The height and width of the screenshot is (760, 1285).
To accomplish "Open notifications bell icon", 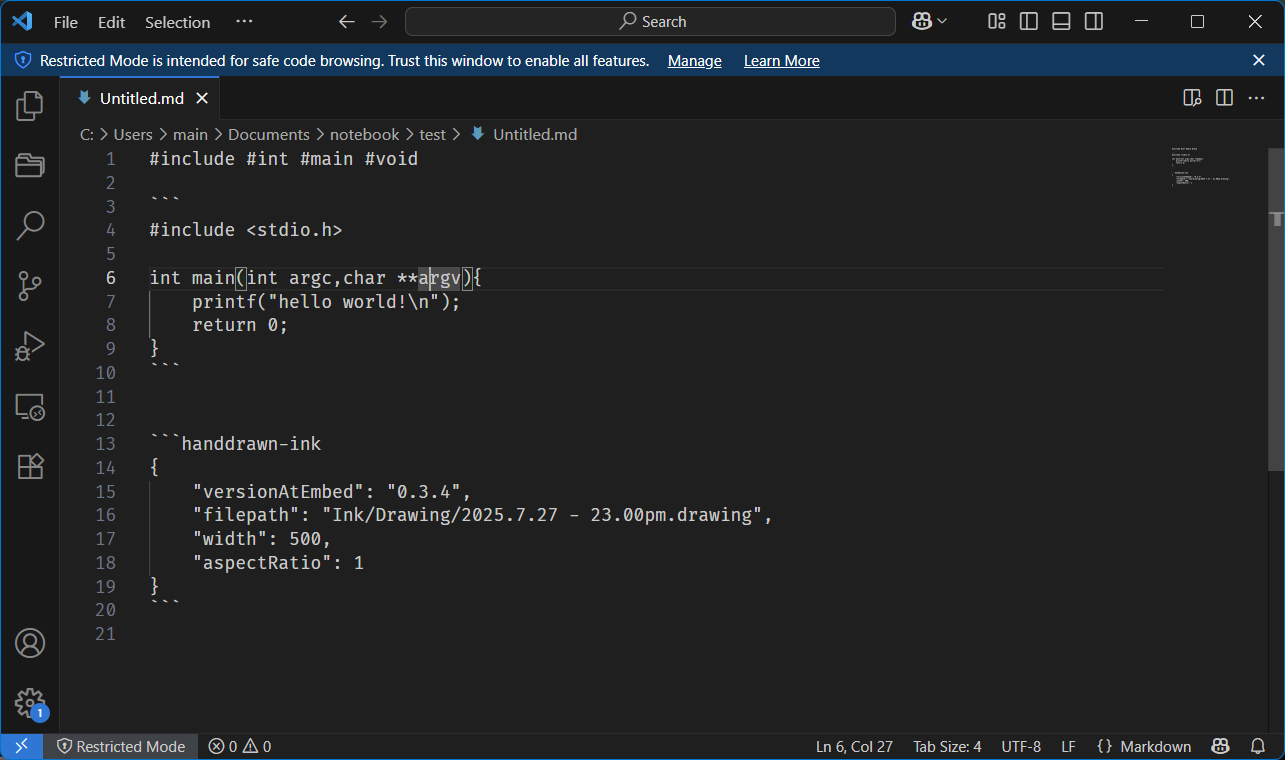I will point(1258,746).
